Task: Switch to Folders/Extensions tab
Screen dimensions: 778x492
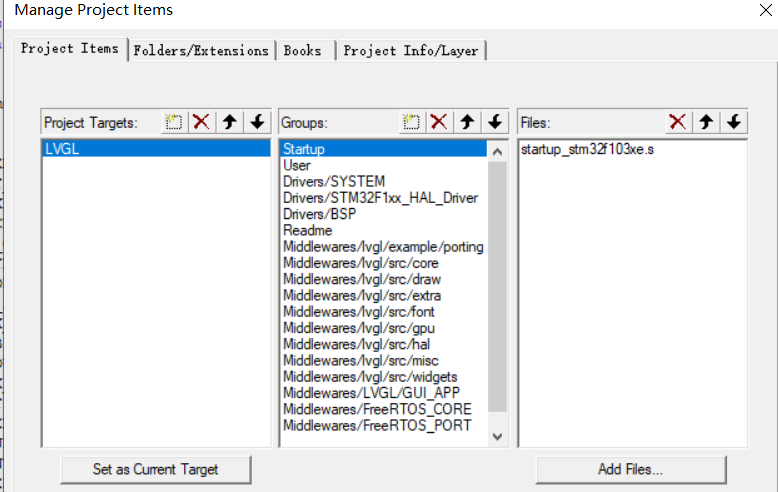Action: (201, 50)
